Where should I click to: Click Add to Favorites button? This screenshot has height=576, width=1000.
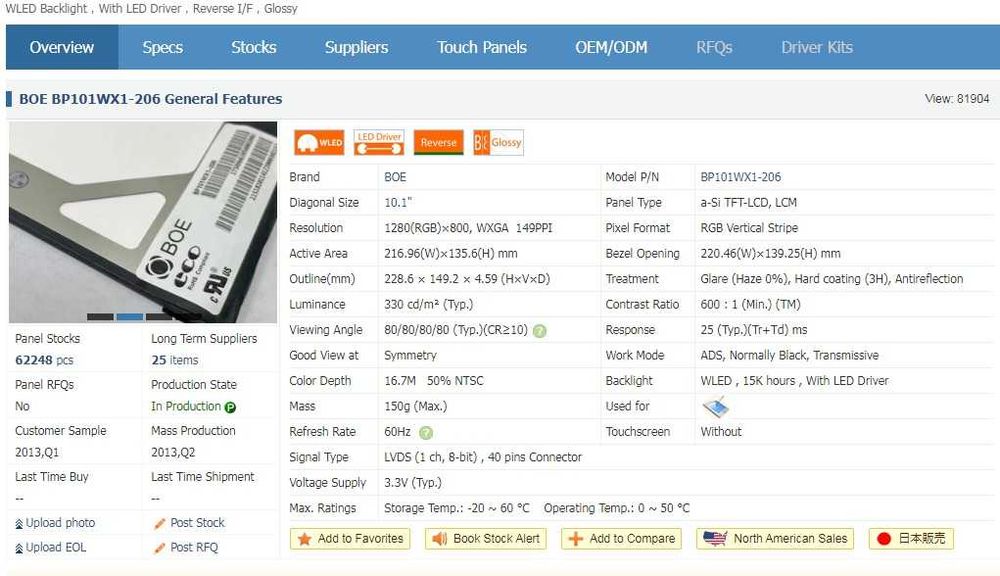349,539
